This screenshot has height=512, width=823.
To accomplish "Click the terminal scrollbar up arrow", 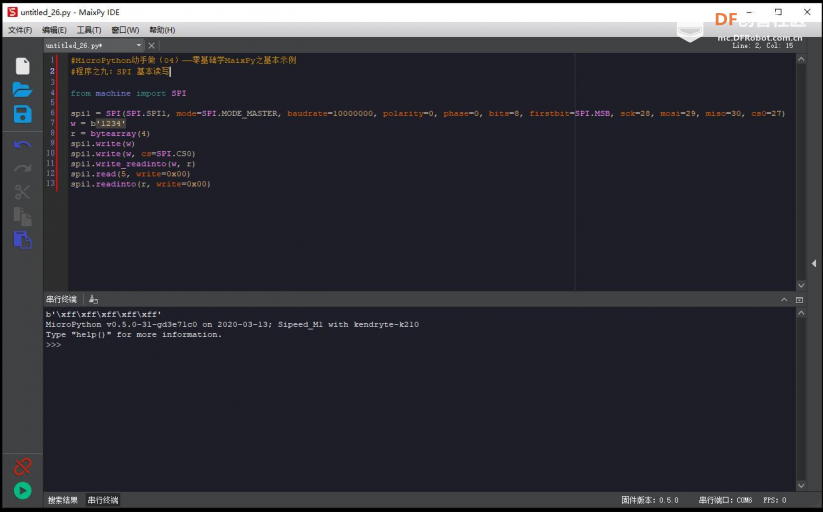I will (x=801, y=313).
